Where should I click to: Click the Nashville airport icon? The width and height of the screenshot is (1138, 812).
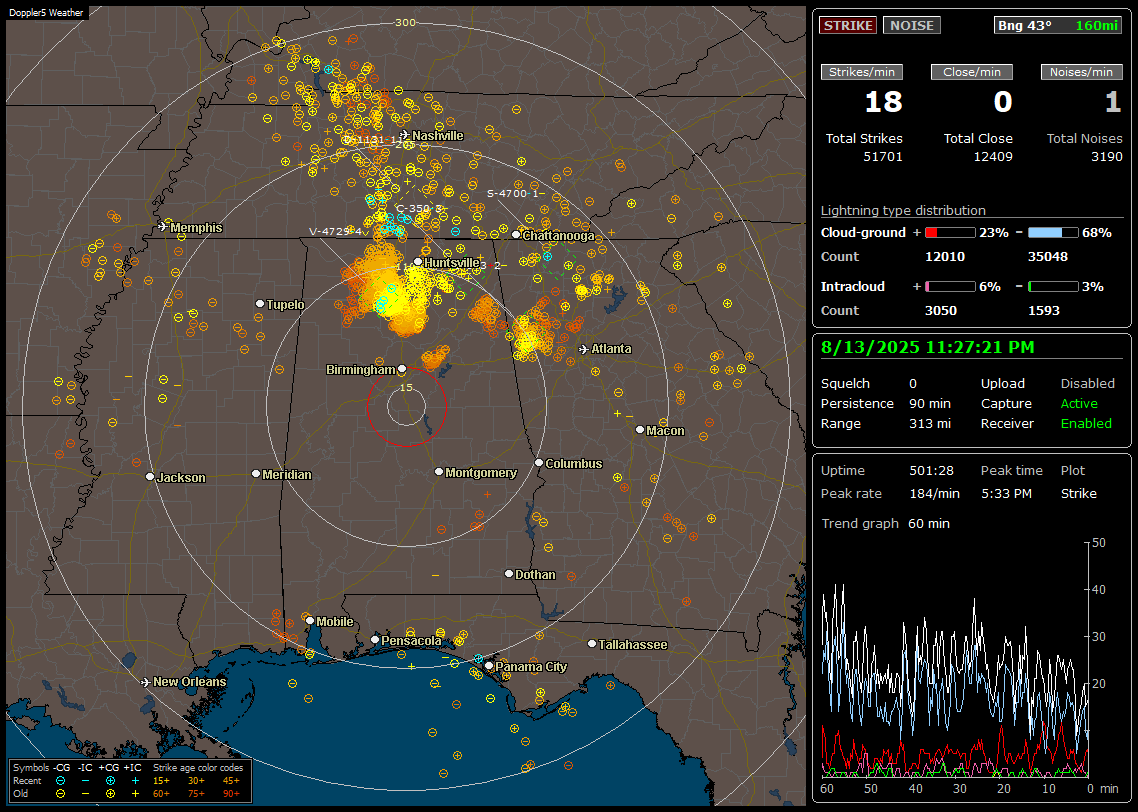[404, 135]
